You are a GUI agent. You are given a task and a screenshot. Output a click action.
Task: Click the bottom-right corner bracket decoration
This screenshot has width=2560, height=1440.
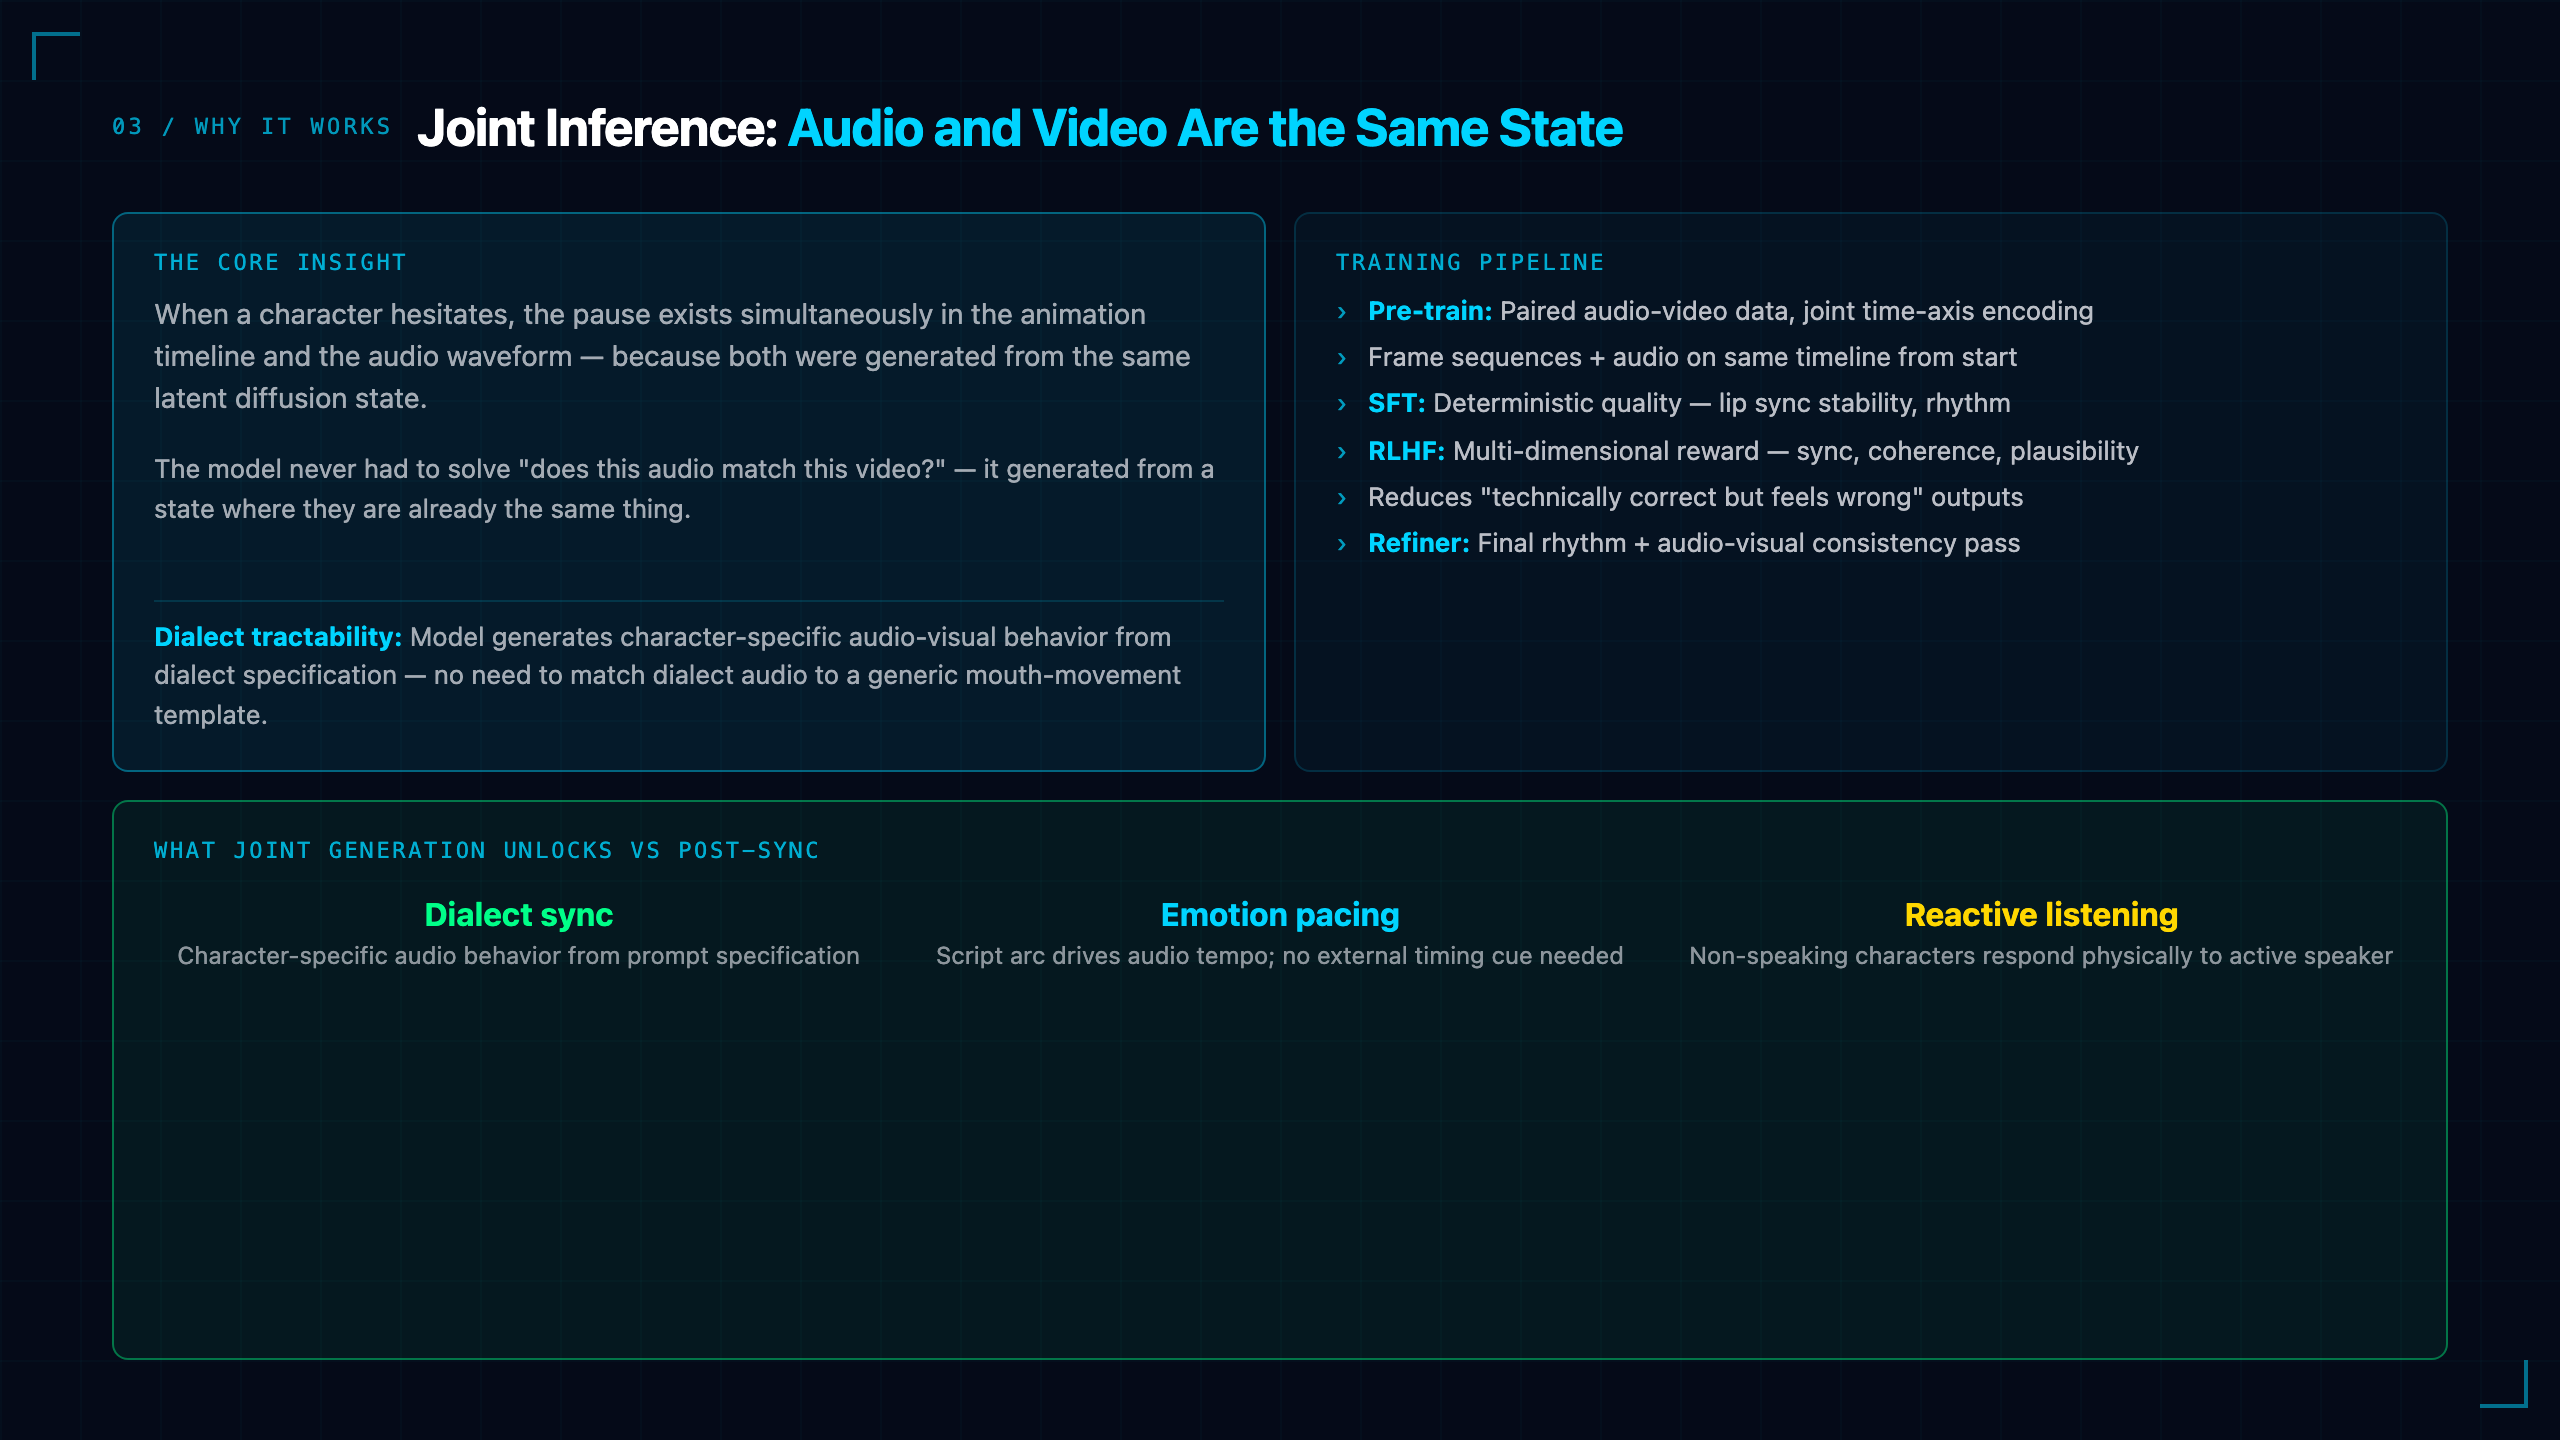pyautogui.click(x=2504, y=1384)
